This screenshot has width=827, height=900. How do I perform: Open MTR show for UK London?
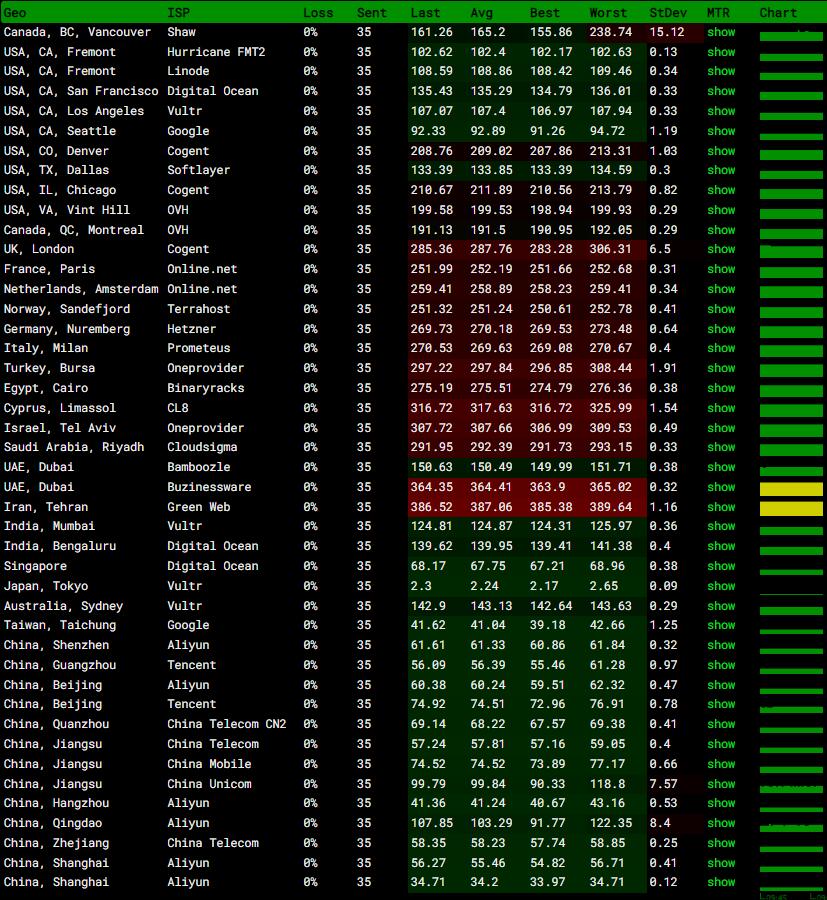click(x=721, y=249)
